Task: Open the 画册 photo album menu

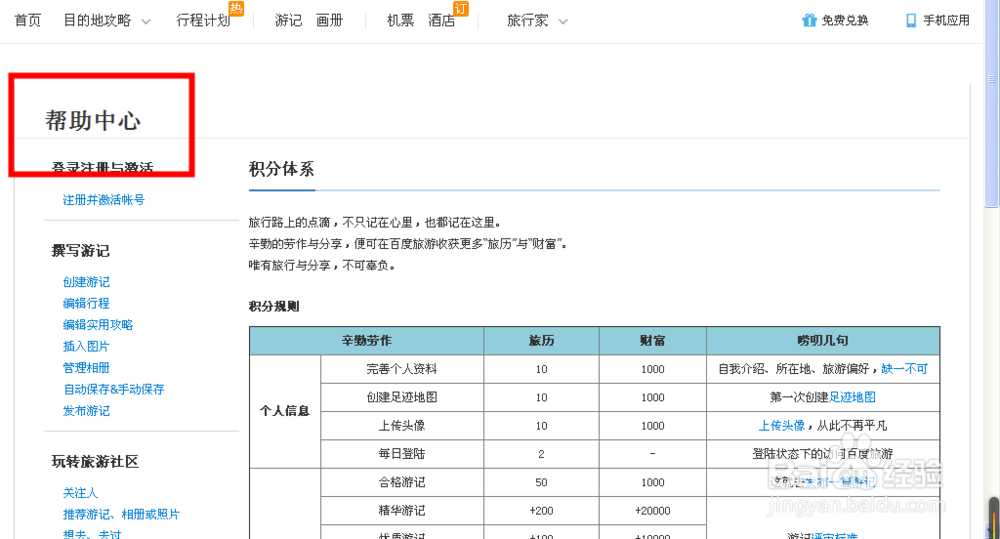Action: point(329,20)
